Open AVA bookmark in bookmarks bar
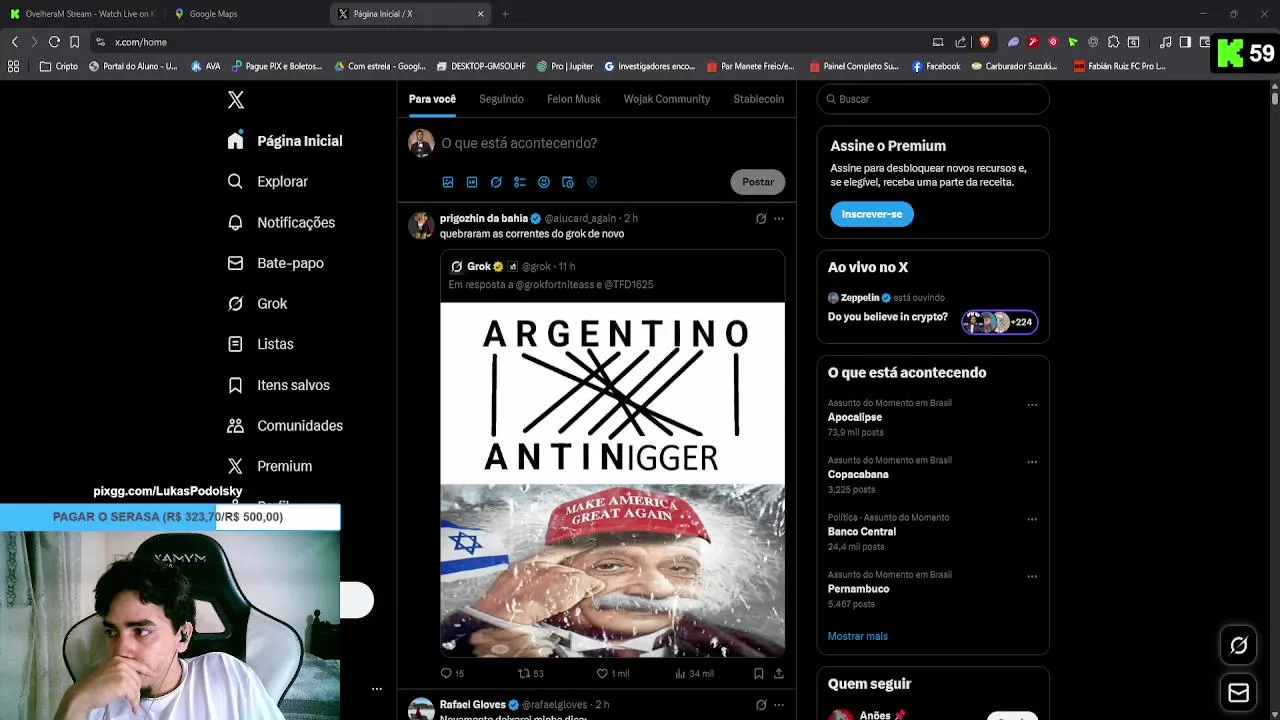The width and height of the screenshot is (1280, 720). pos(205,66)
